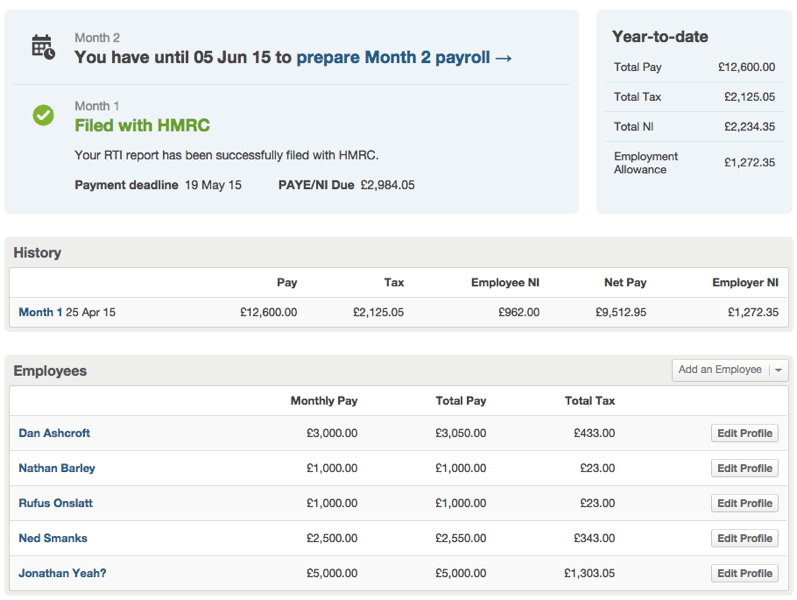Open Dan Ashcroft's employee record
This screenshot has width=797, height=600.
(x=54, y=433)
